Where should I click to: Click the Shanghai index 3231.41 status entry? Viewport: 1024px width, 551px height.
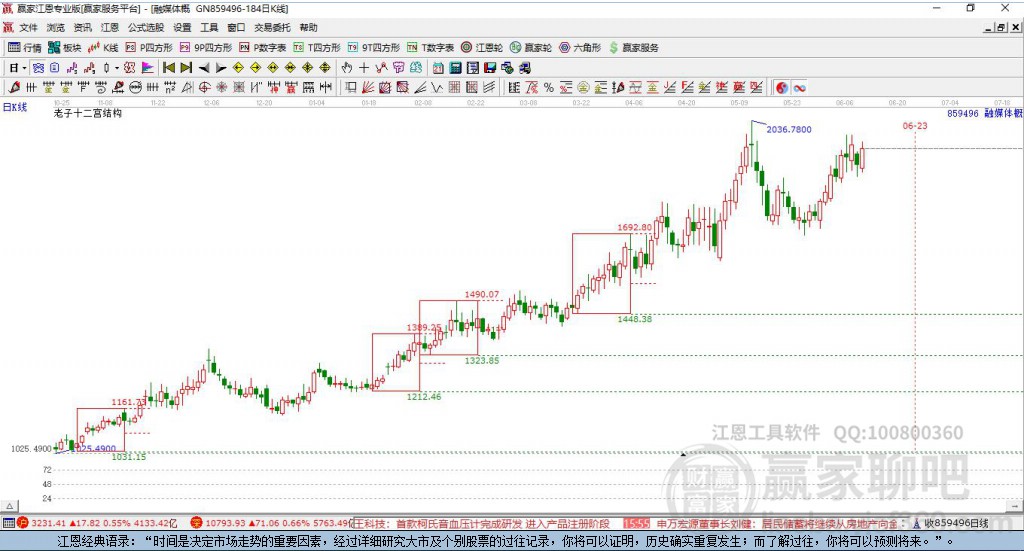tap(98, 523)
